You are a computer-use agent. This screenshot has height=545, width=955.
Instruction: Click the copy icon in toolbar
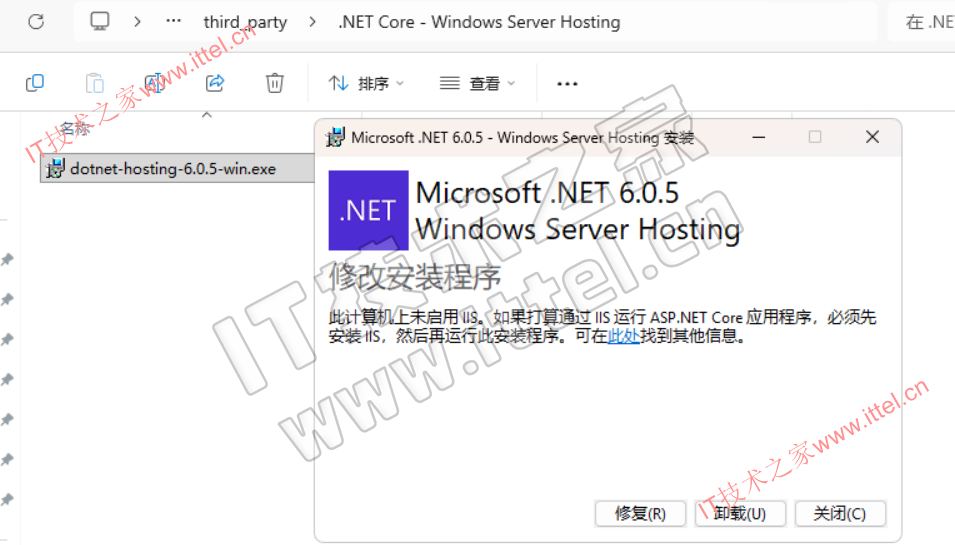pos(35,83)
